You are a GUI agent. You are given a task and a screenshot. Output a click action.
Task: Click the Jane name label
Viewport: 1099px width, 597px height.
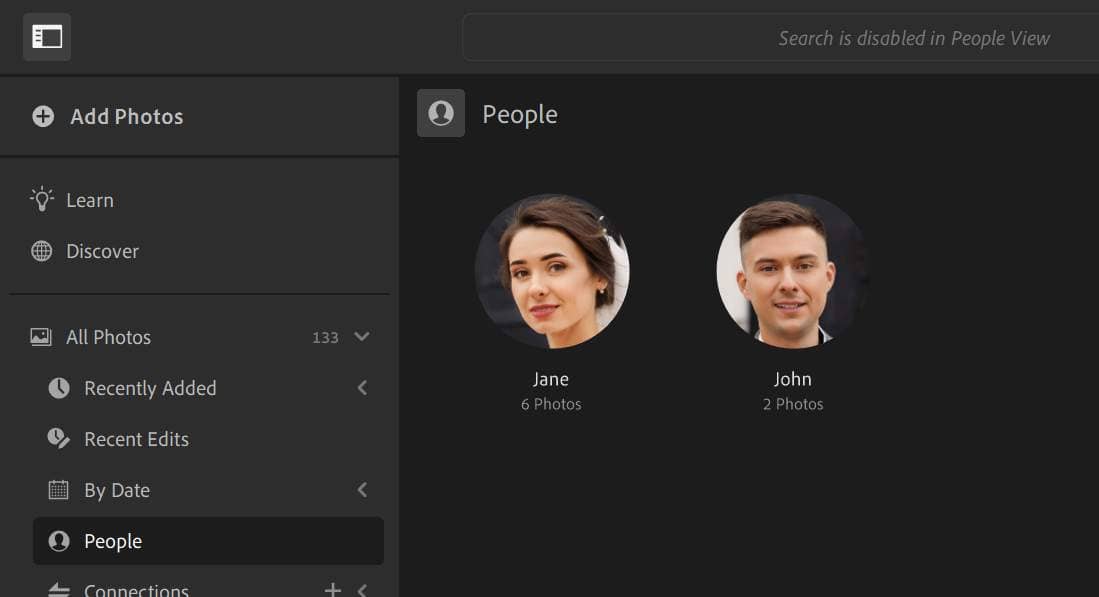click(551, 379)
